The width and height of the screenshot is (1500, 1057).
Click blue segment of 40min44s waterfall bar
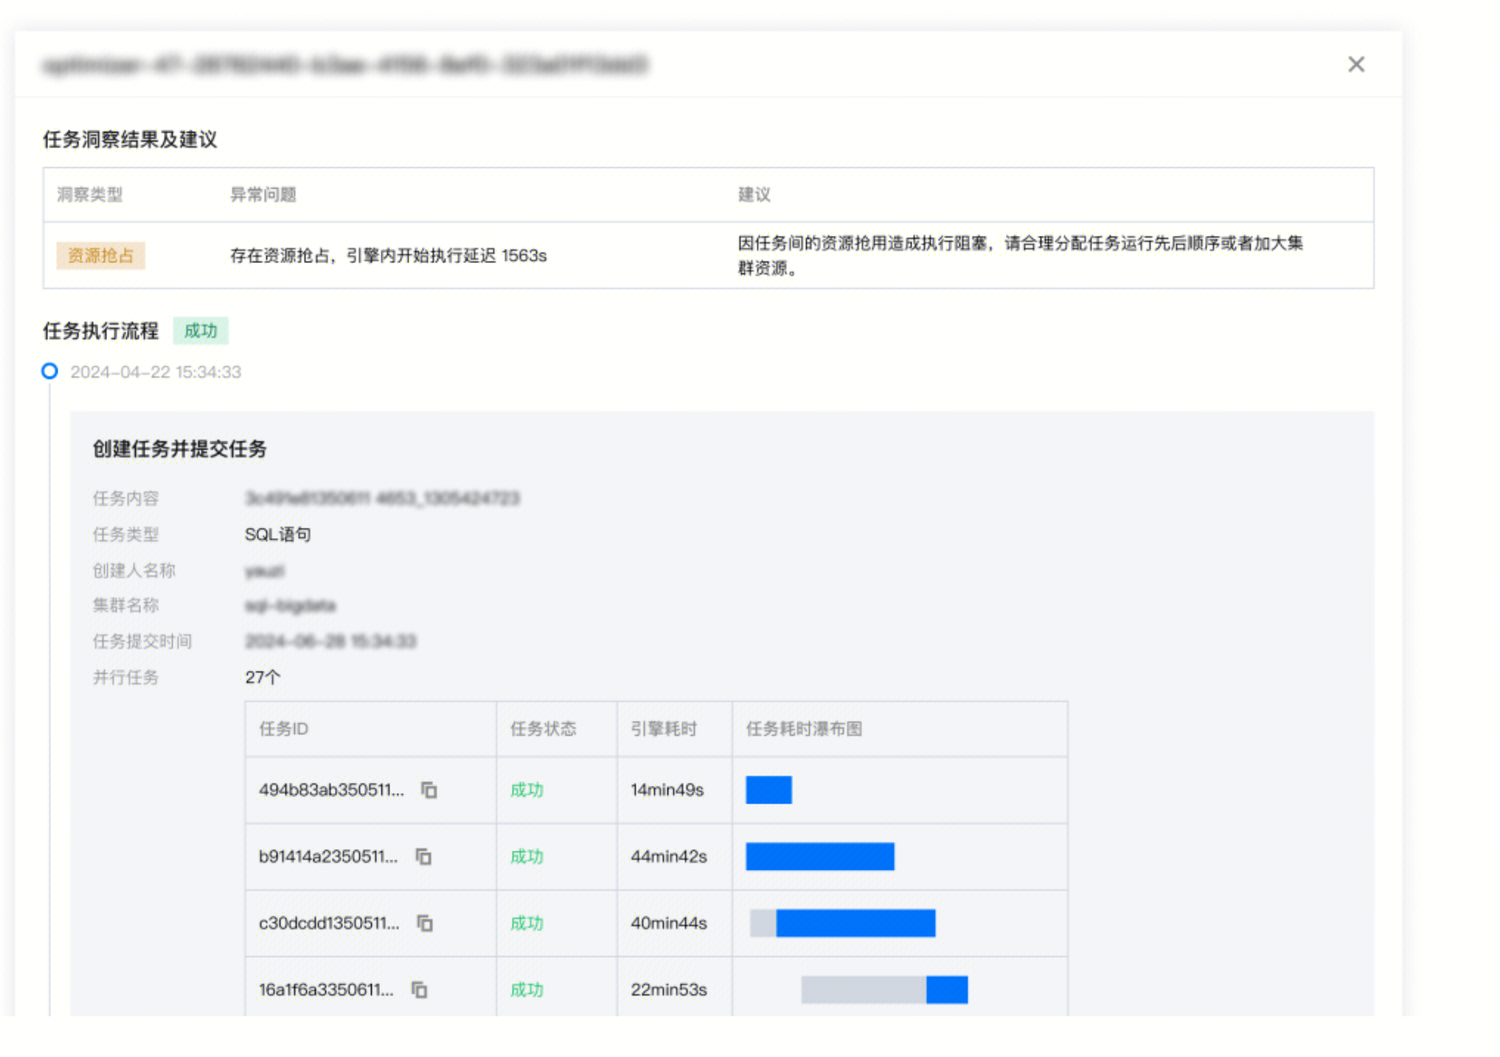click(x=855, y=923)
